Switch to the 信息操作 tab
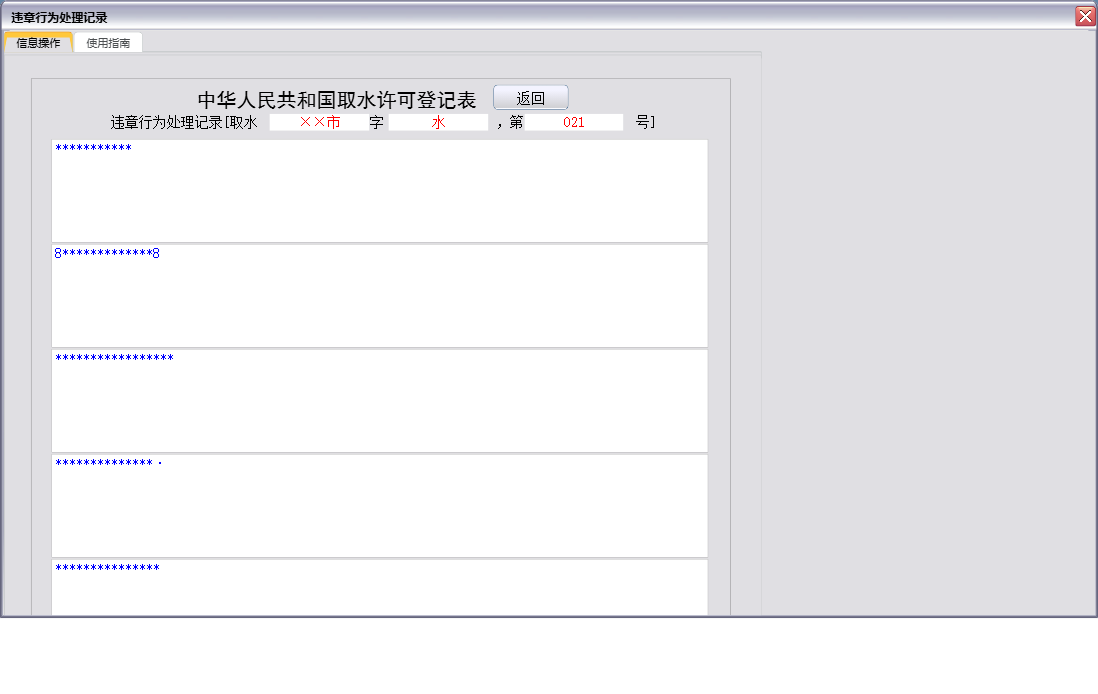This screenshot has width=1098, height=694. (x=39, y=43)
